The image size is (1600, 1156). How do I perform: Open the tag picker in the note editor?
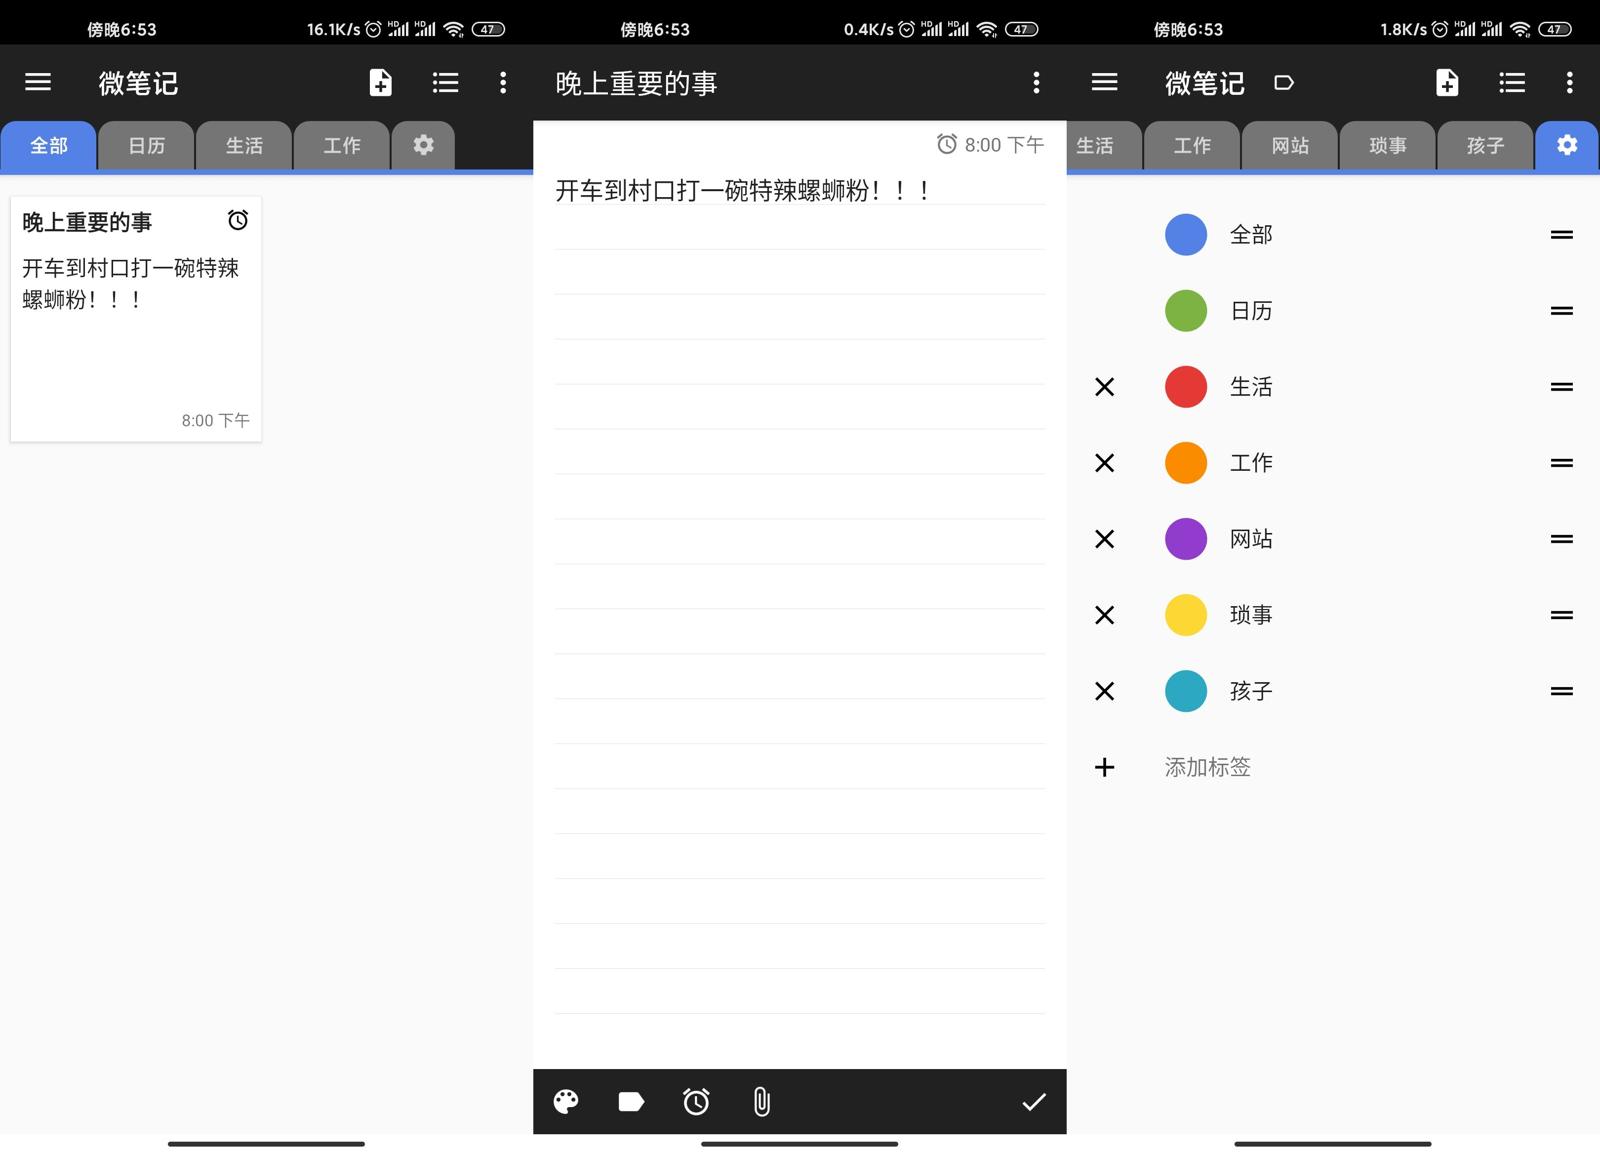pos(631,1101)
